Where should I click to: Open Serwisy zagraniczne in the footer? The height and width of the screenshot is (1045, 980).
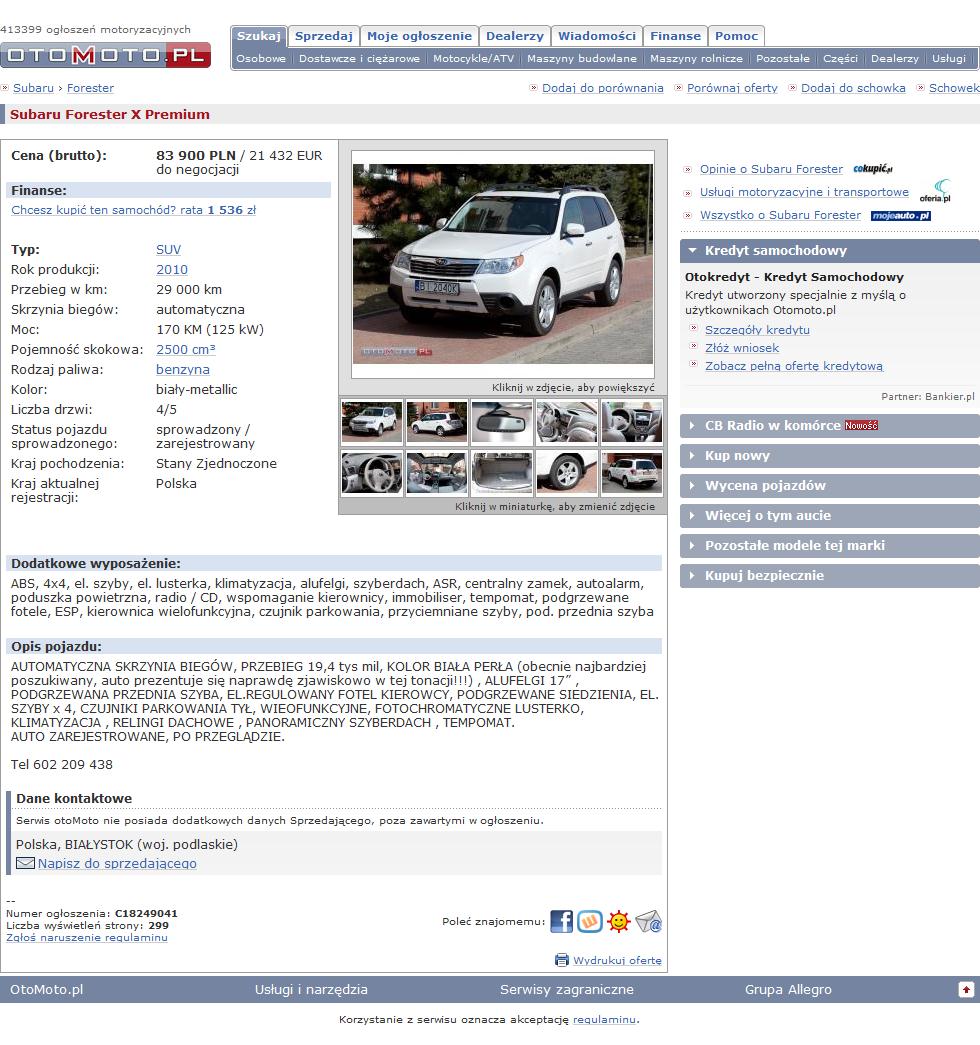click(x=567, y=990)
